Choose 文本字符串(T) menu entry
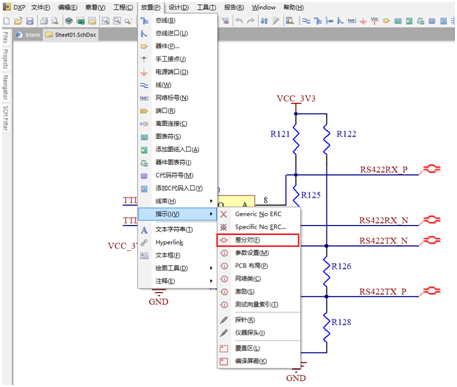The image size is (457, 387). tap(177, 230)
